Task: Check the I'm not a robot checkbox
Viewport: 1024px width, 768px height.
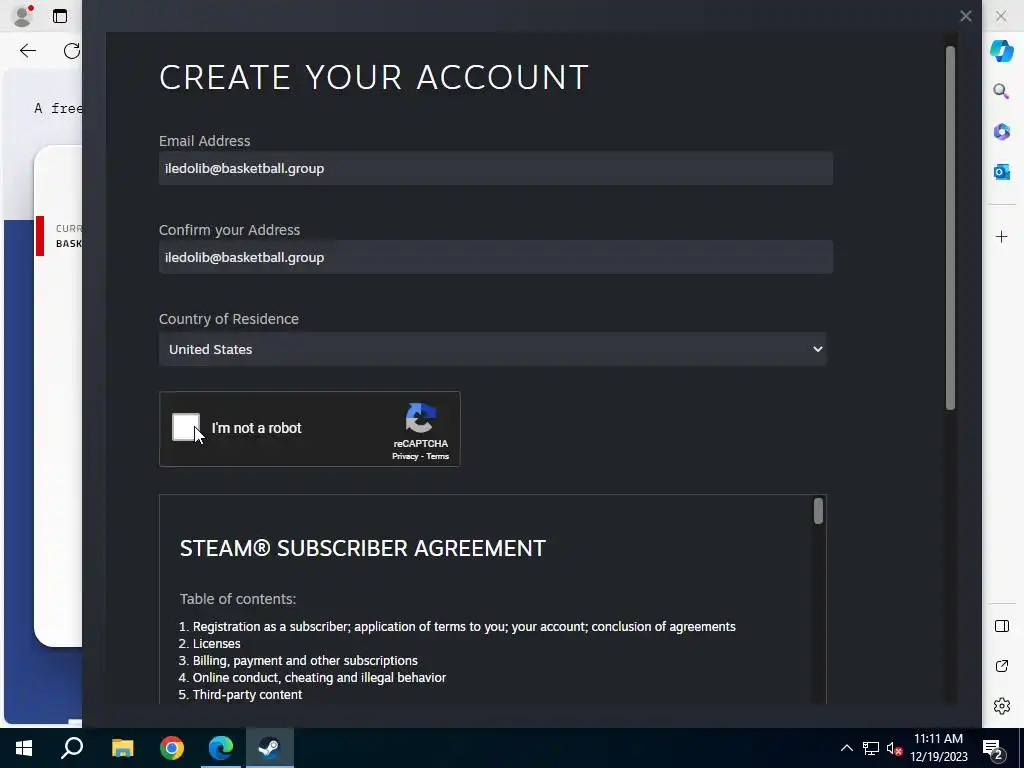Action: tap(185, 428)
